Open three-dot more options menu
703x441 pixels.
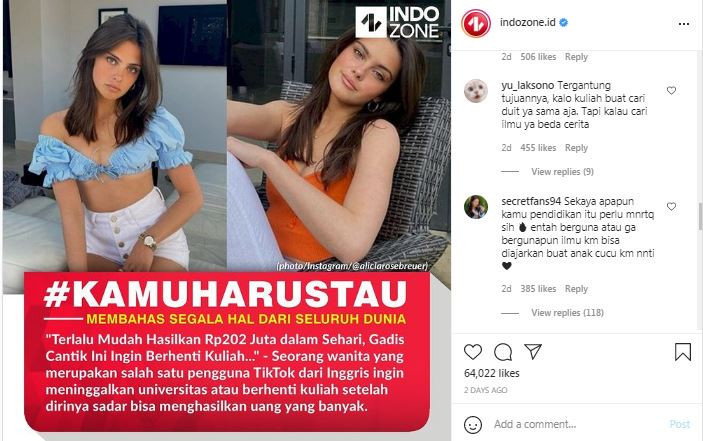pos(684,24)
